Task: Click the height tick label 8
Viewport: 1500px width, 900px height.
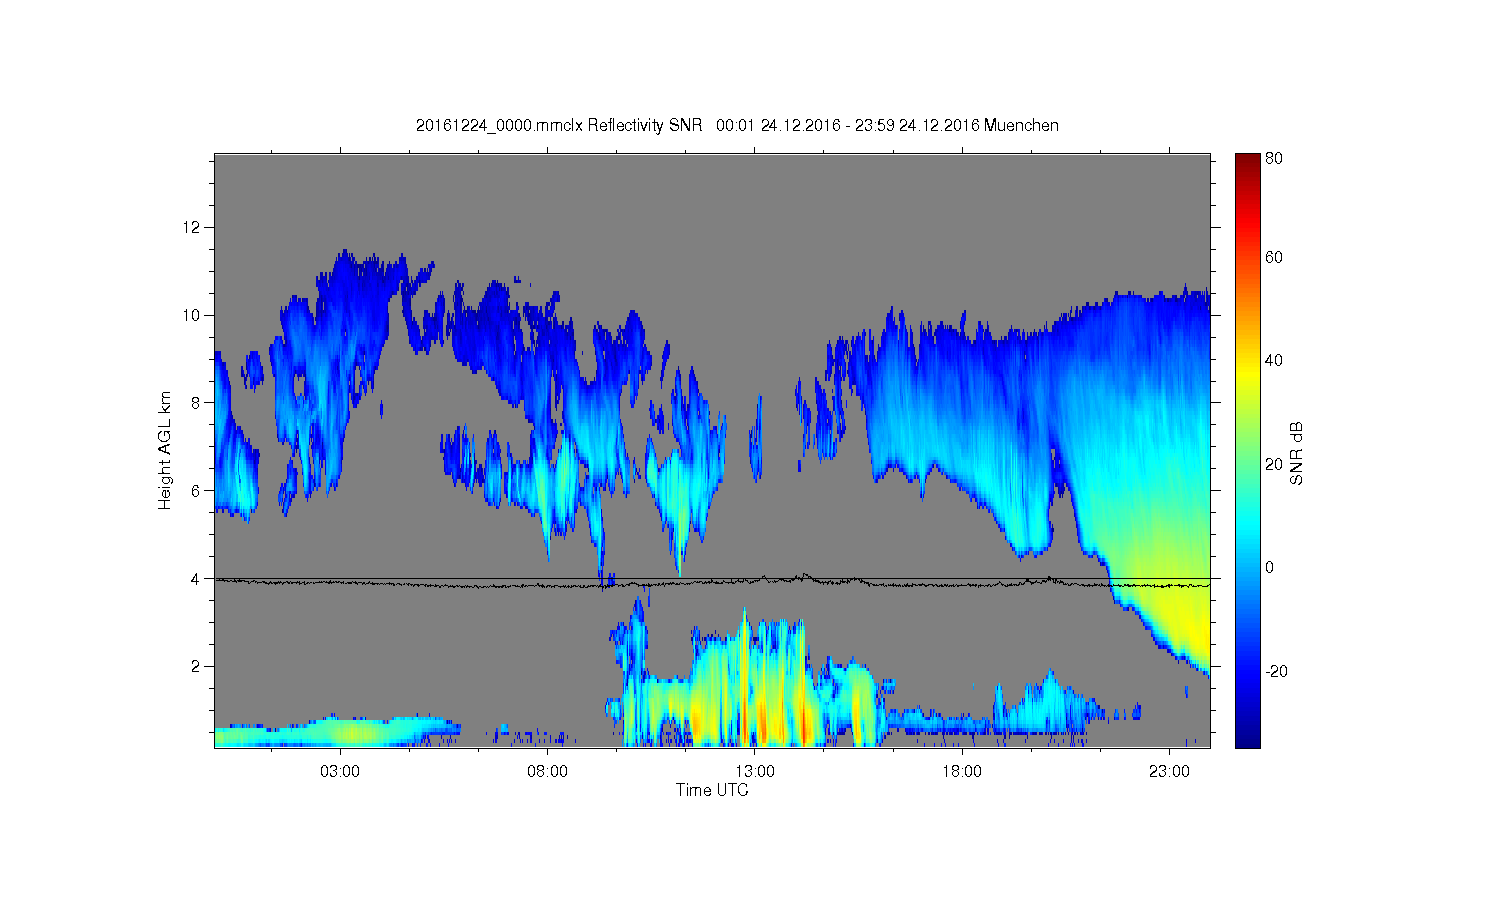Action: pyautogui.click(x=196, y=403)
